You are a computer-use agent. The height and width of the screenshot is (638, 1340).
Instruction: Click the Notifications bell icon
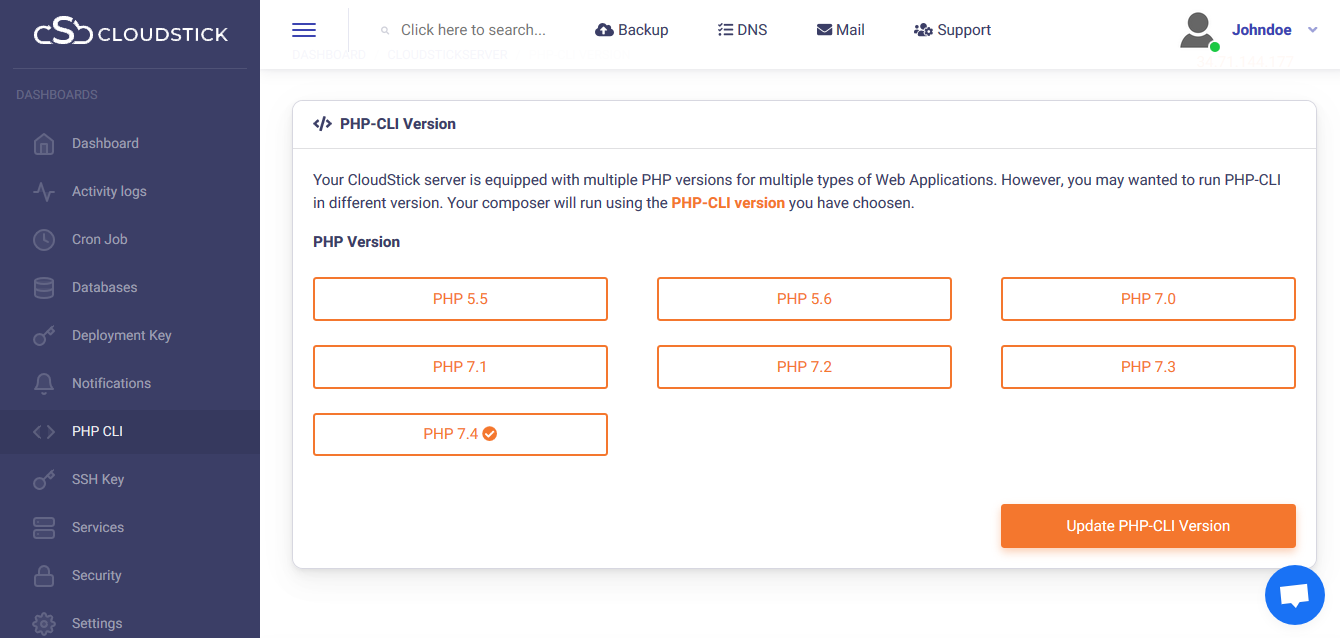44,384
